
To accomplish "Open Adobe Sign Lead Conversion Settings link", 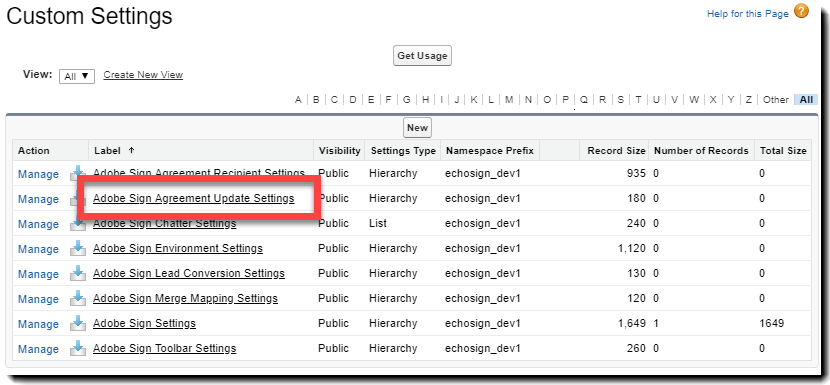I will (x=188, y=273).
